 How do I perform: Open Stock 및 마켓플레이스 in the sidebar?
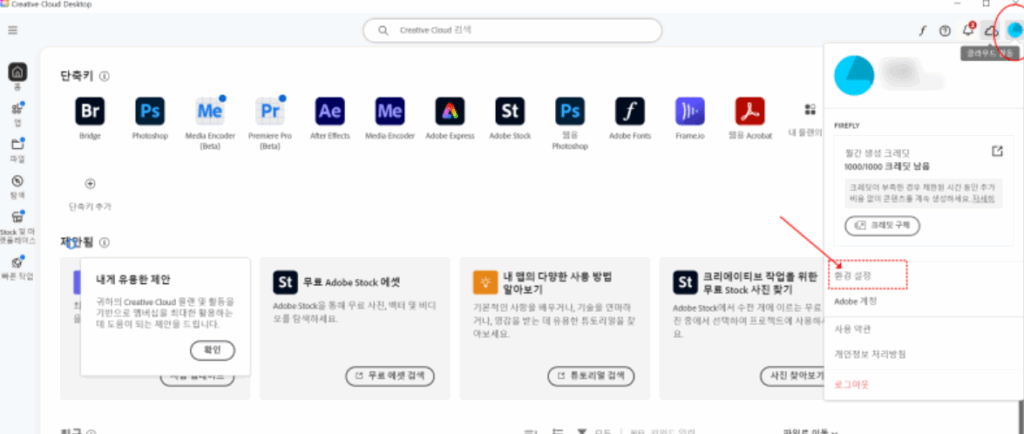coord(18,217)
